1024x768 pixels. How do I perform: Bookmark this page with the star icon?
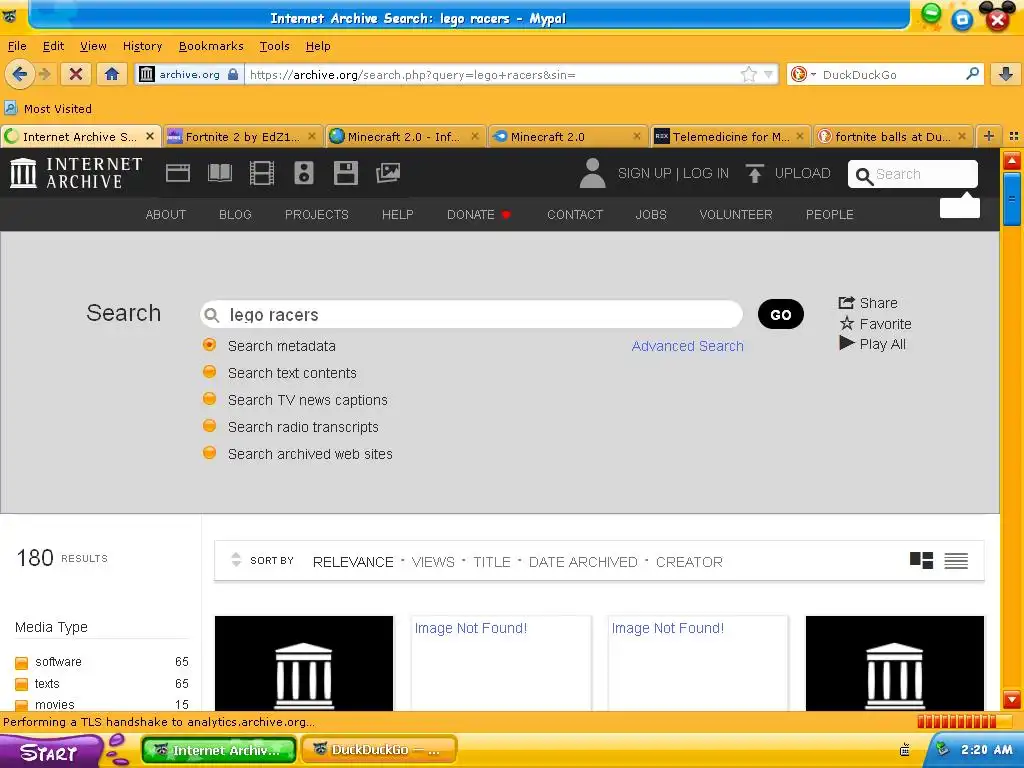click(748, 74)
